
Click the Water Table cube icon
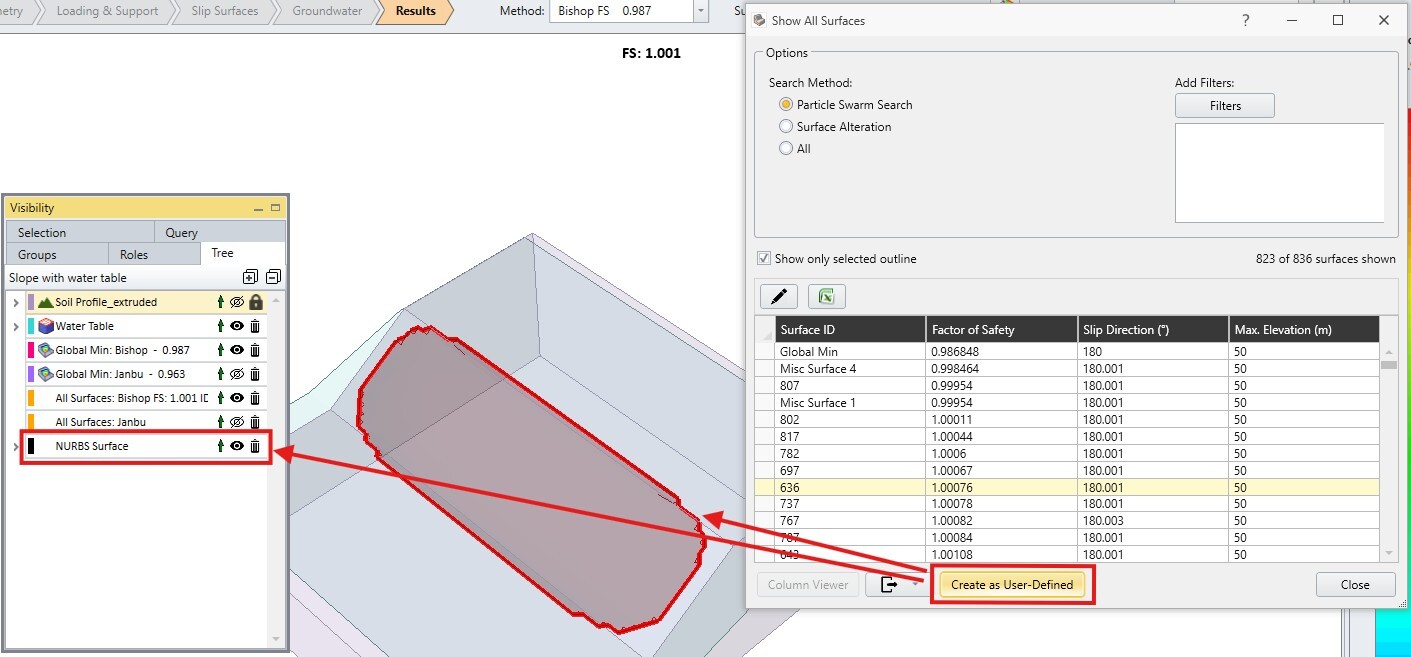pyautogui.click(x=46, y=326)
